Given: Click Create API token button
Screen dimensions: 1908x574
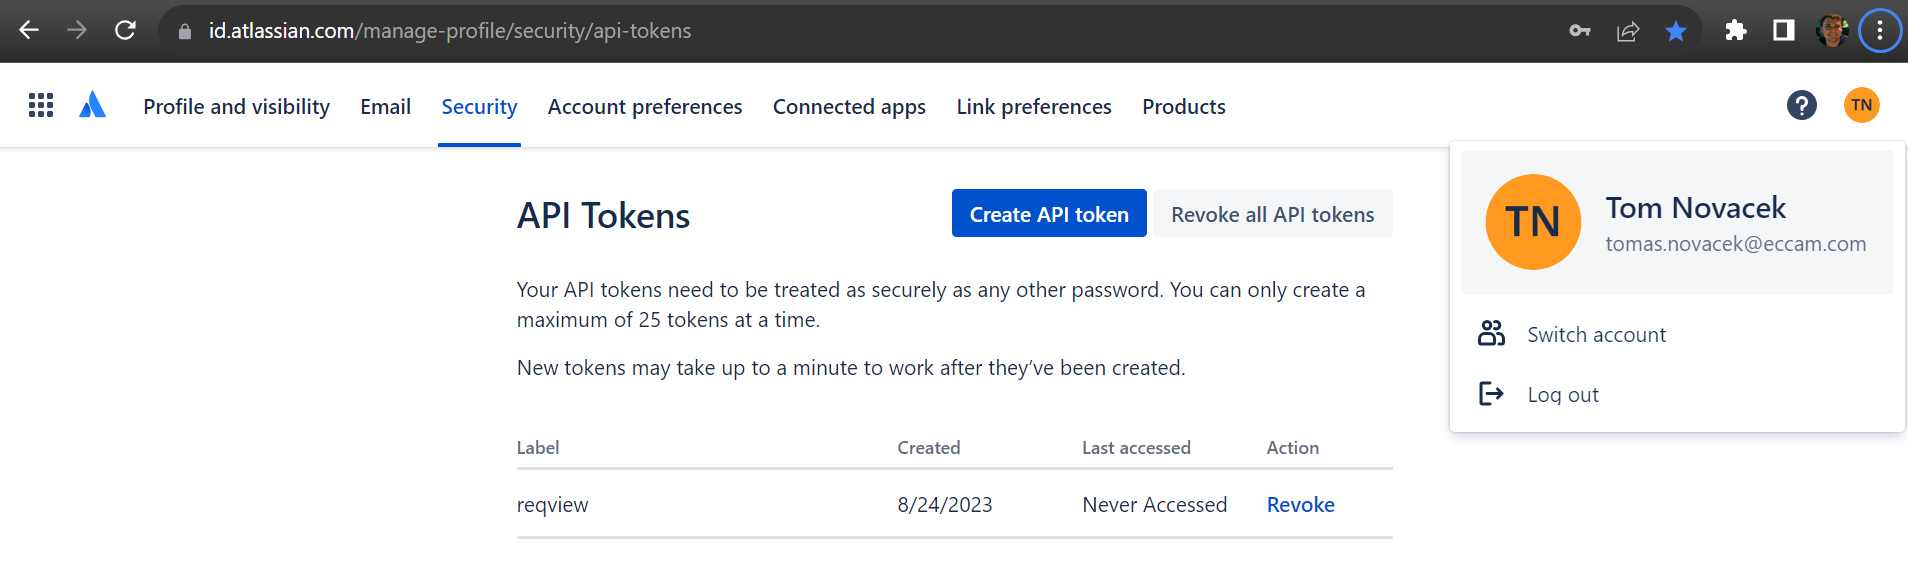Looking at the screenshot, I should tap(1049, 214).
